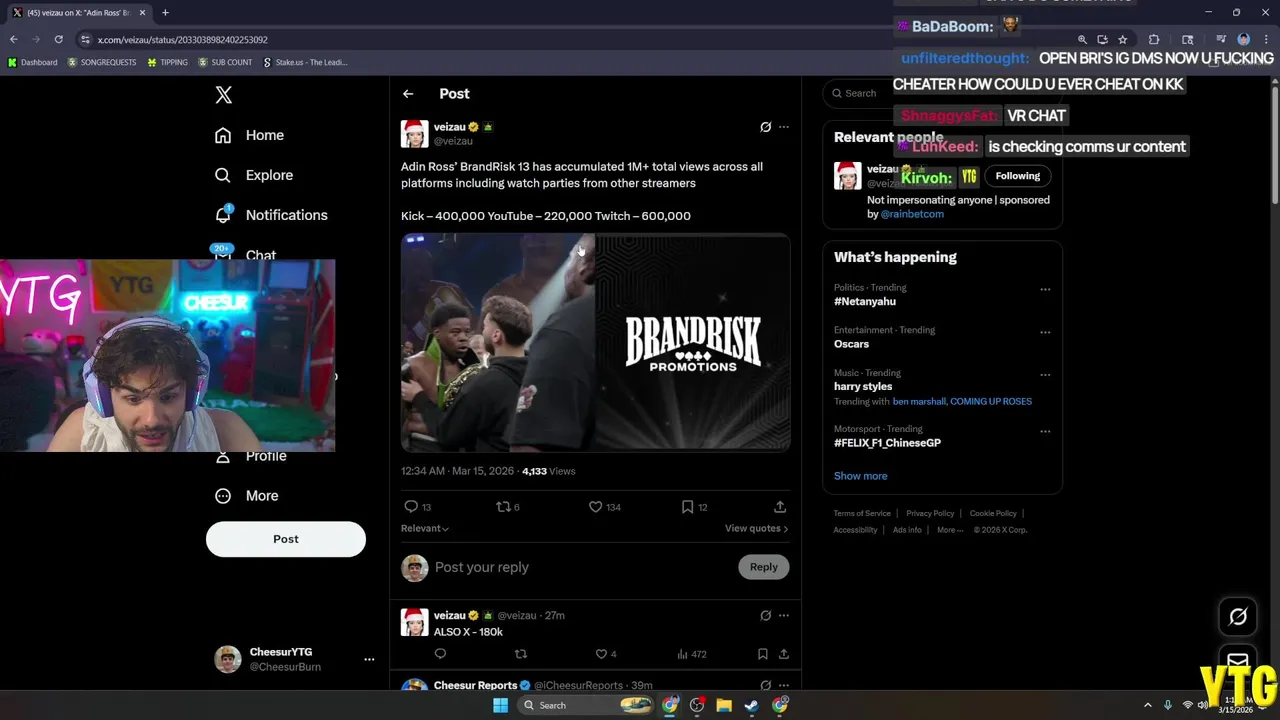The image size is (1280, 720).
Task: Reload the page in browser
Action: [x=59, y=39]
